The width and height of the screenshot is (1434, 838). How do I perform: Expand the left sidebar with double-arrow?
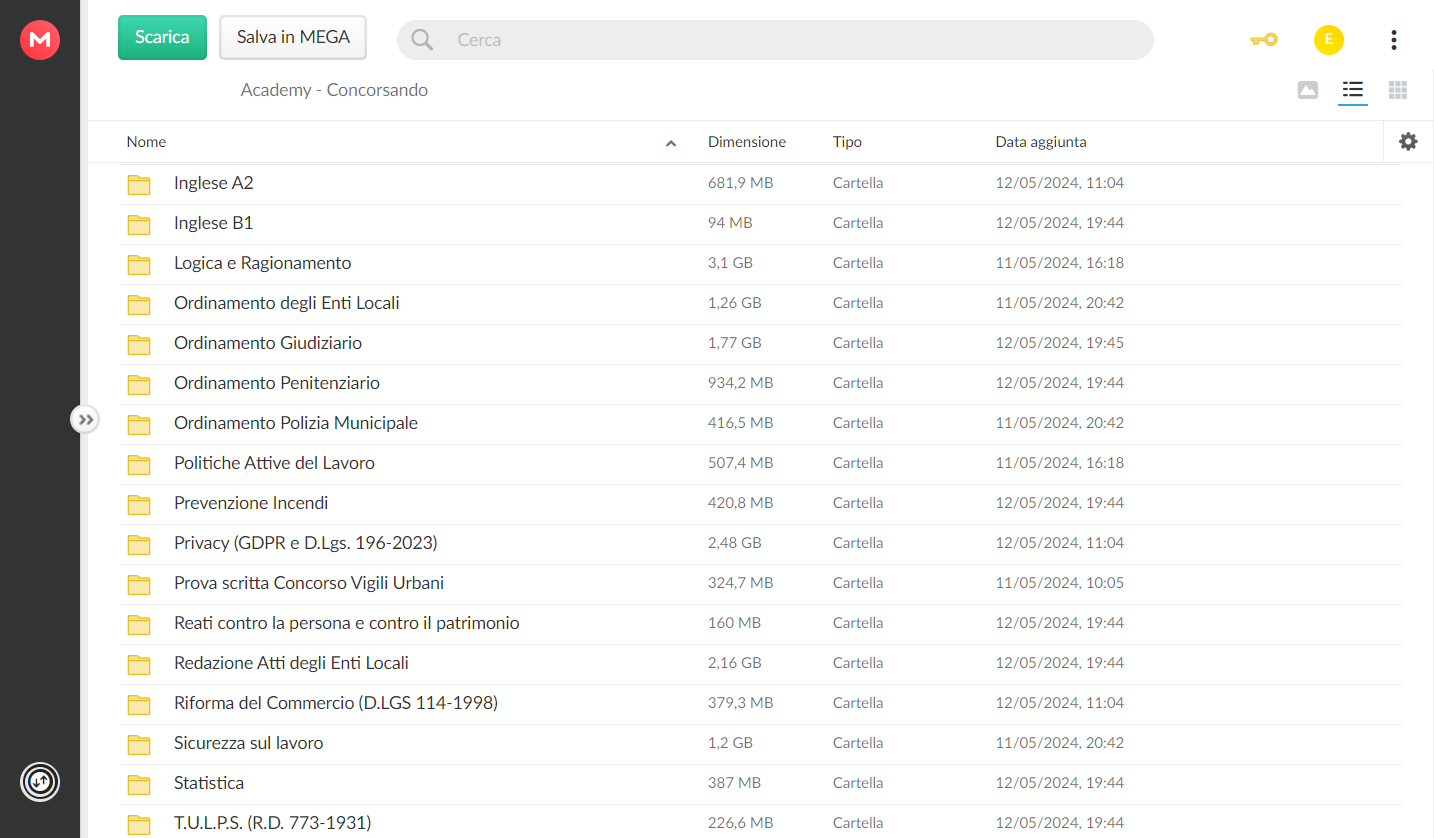click(85, 419)
